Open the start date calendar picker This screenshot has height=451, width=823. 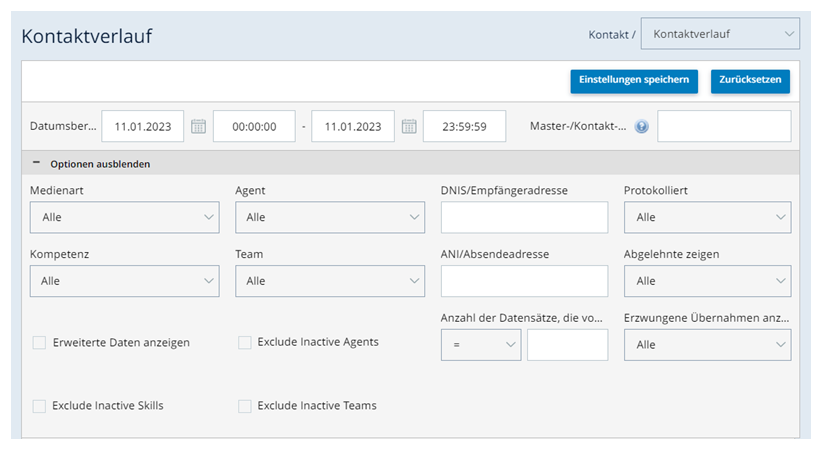pyautogui.click(x=198, y=126)
